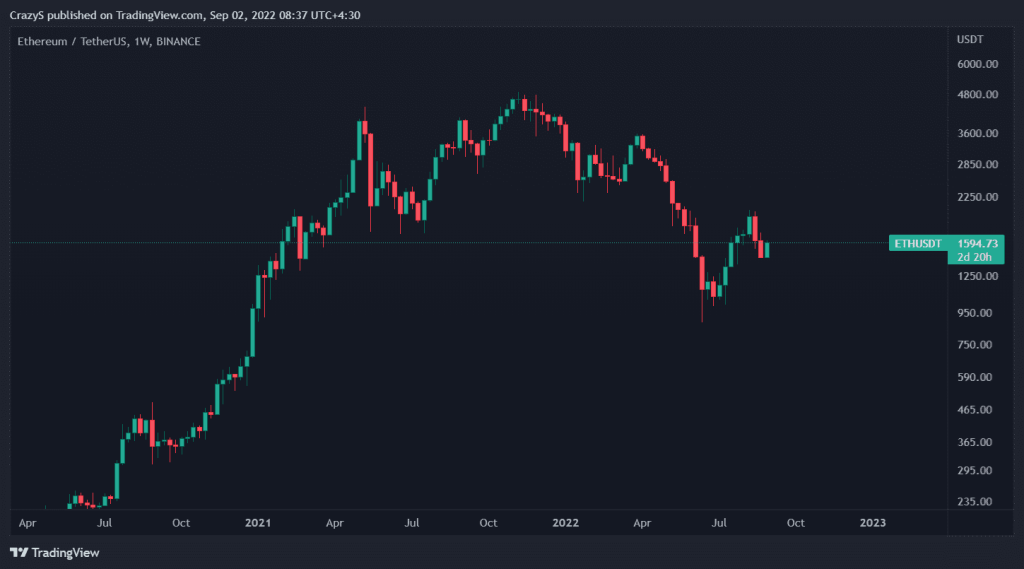Click the 2250.00 level on price scale
The image size is (1024, 569).
tap(978, 197)
